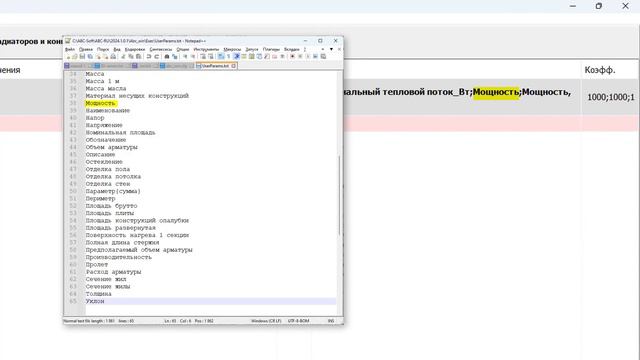Screen dimensions: 640x360
Task: Click the Zoom in toolbar icon
Action: 185,56
